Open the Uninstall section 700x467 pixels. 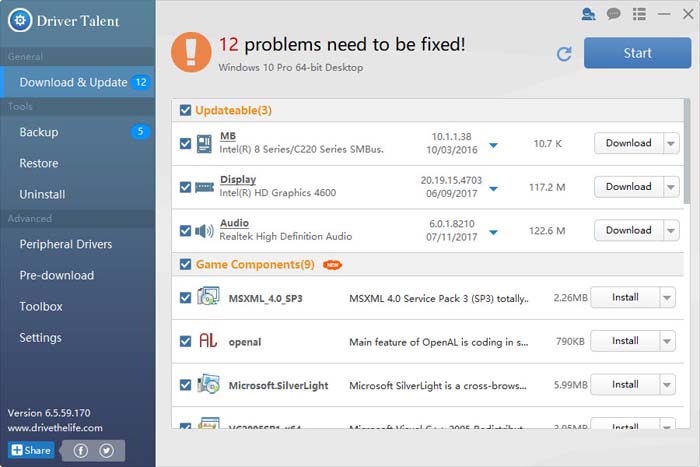tap(77, 194)
